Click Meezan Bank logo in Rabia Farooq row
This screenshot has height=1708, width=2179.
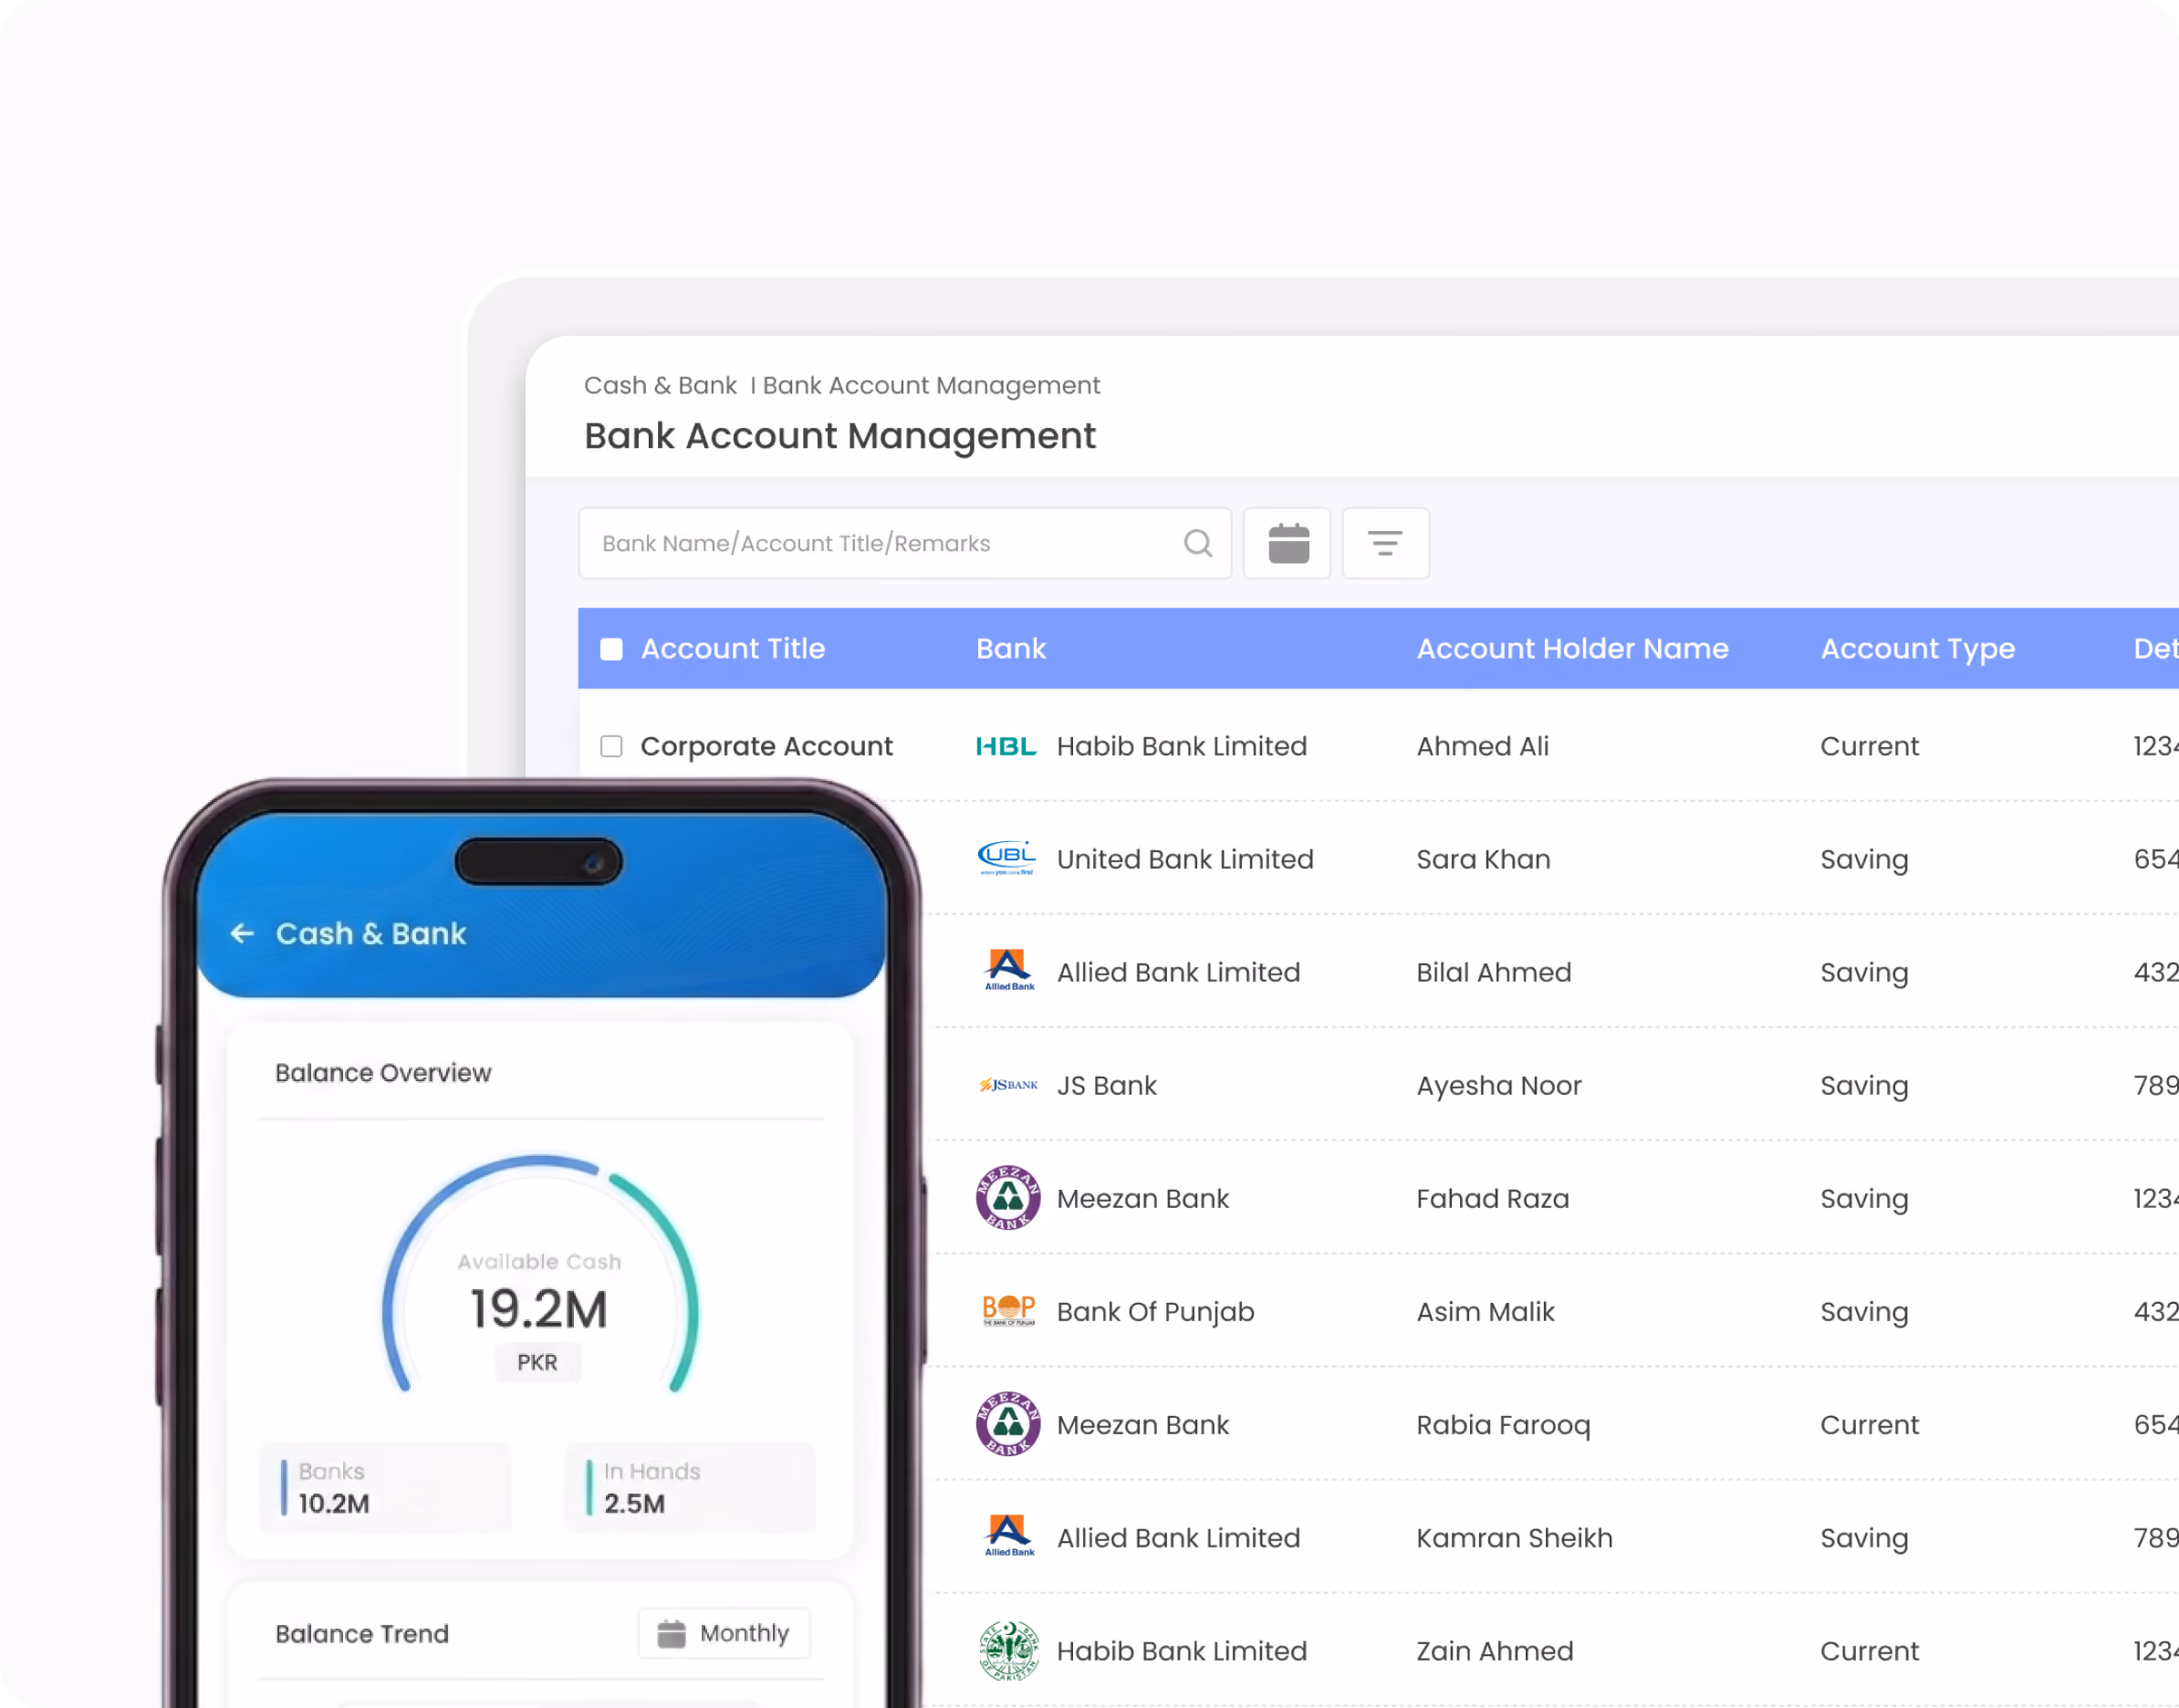pyautogui.click(x=1007, y=1424)
